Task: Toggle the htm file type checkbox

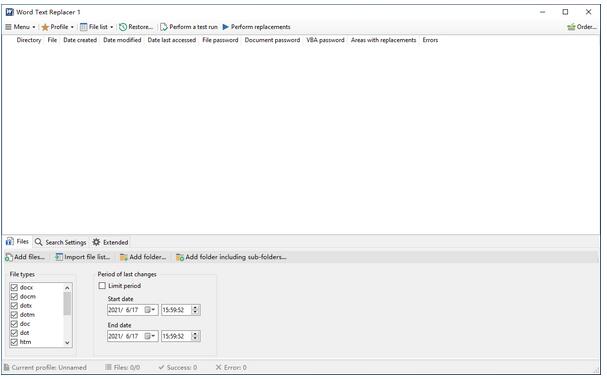Action: click(x=14, y=342)
